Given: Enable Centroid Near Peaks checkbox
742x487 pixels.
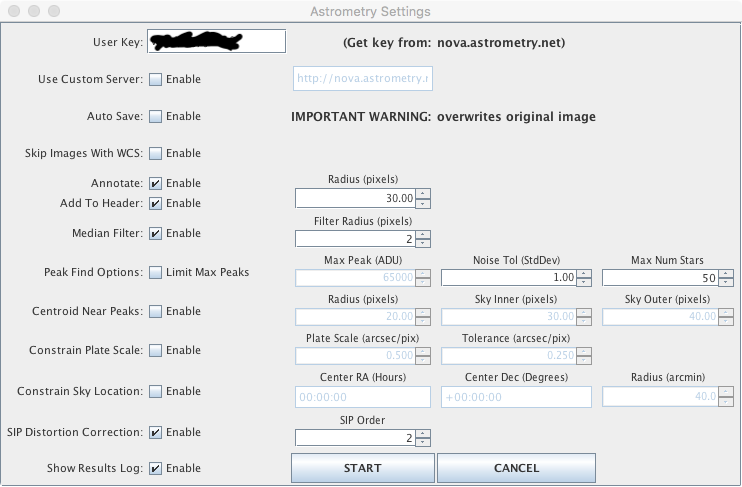Looking at the screenshot, I should pyautogui.click(x=155, y=311).
